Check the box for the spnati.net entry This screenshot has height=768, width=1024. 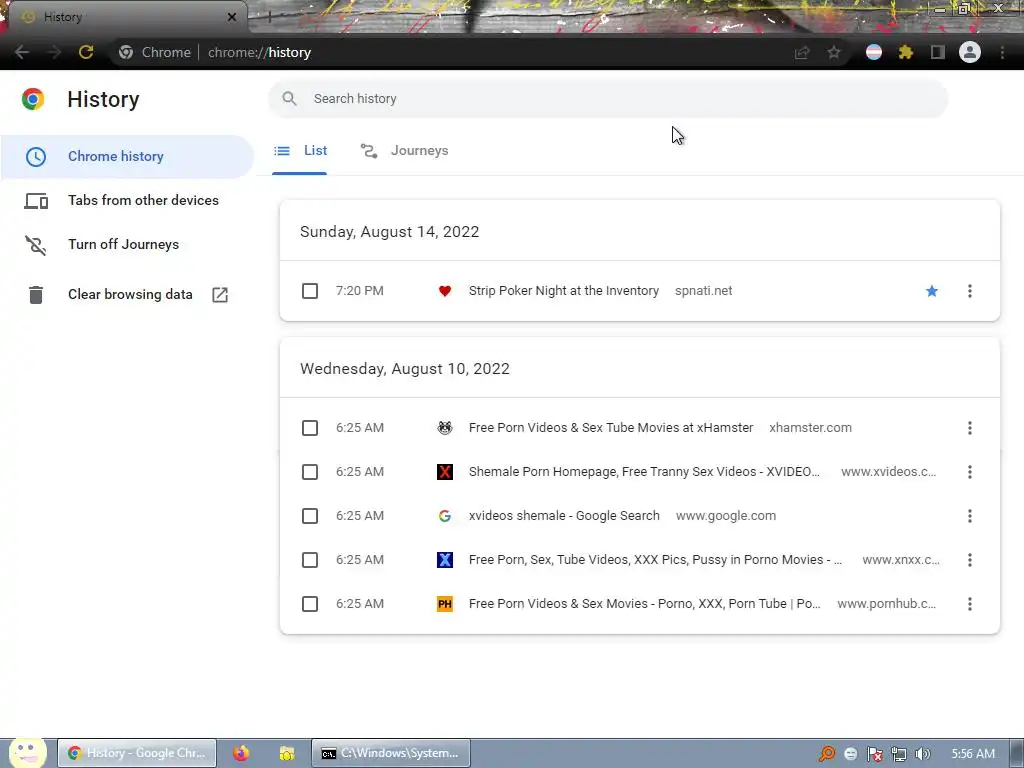310,291
